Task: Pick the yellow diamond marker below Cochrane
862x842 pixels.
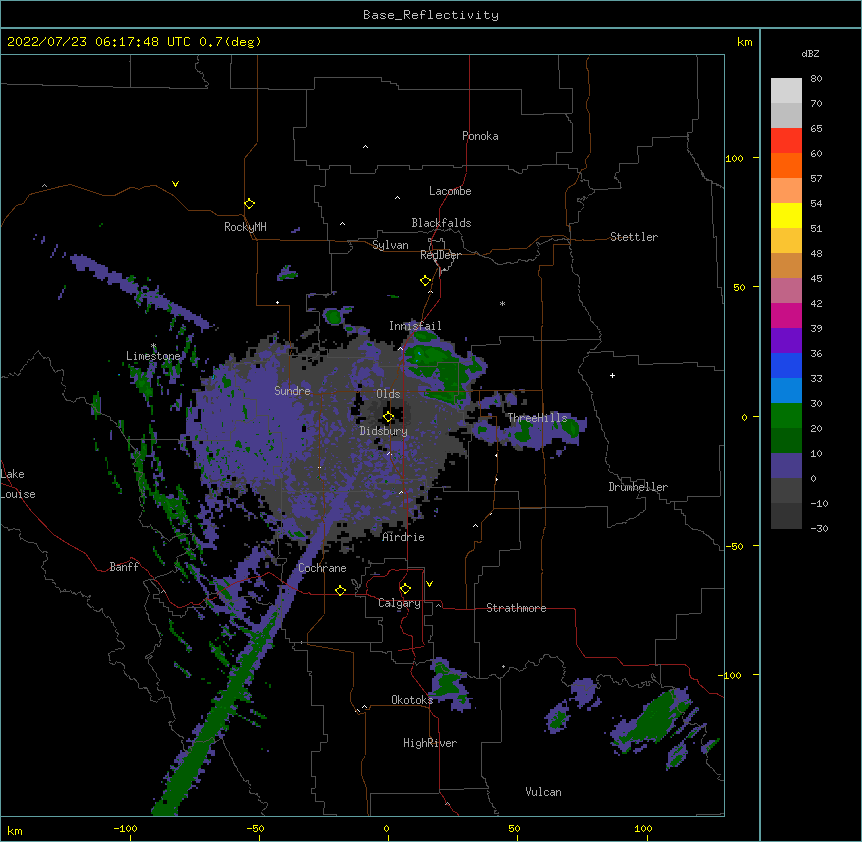Action: 340,590
